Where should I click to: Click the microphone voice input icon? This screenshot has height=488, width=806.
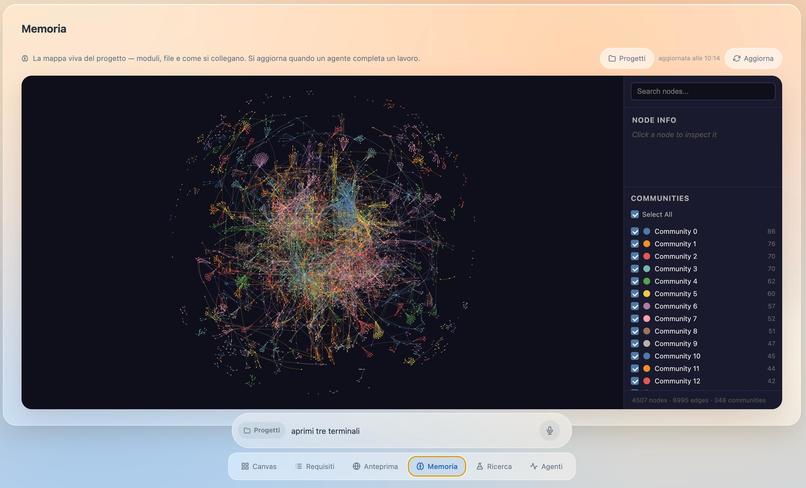point(549,430)
